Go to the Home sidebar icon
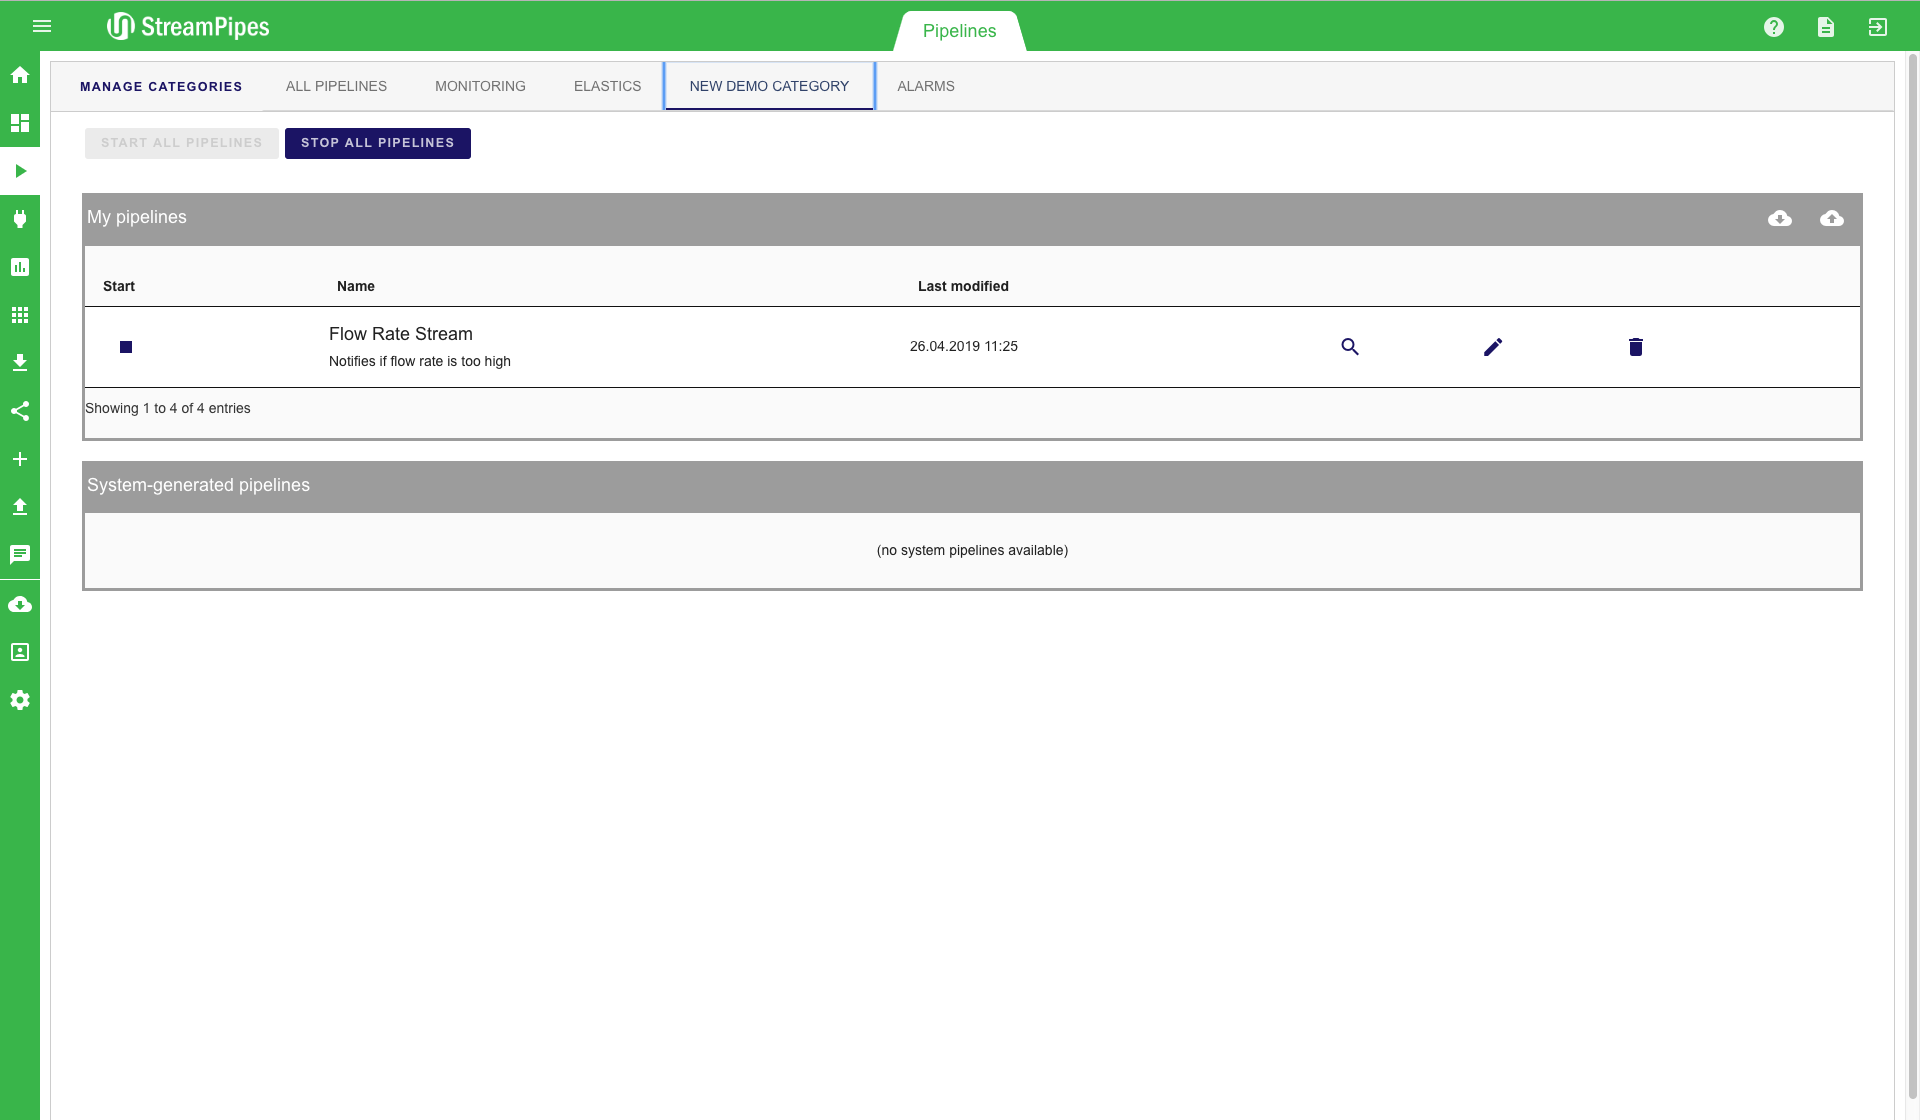The image size is (1920, 1120). point(20,75)
